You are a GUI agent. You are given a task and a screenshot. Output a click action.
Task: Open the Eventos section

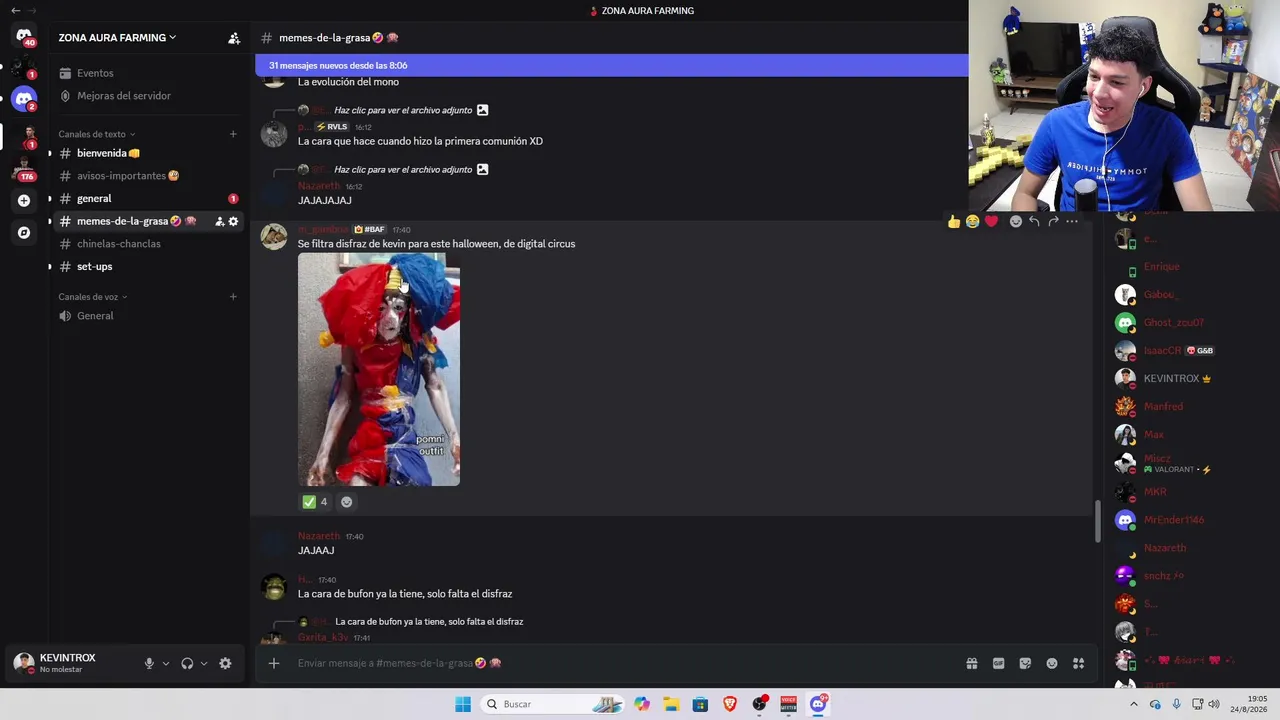click(146, 73)
